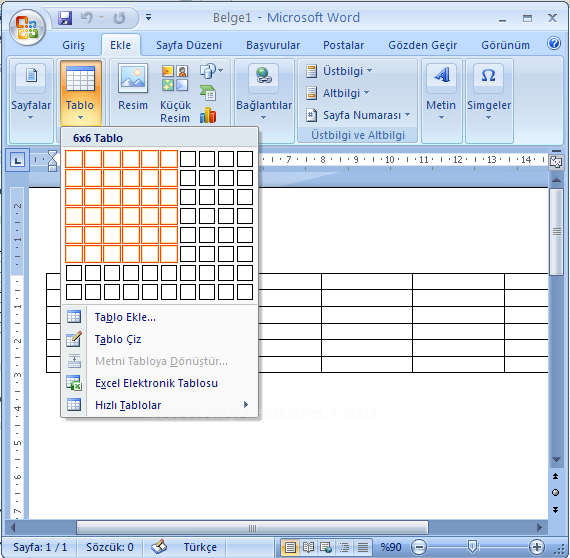This screenshot has width=570, height=558.
Task: Click the proofing check icon in status bar
Action: (159, 546)
